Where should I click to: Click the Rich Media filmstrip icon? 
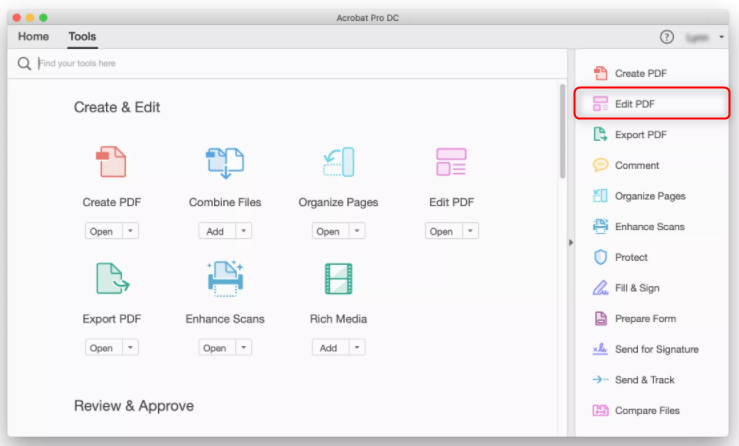338,279
